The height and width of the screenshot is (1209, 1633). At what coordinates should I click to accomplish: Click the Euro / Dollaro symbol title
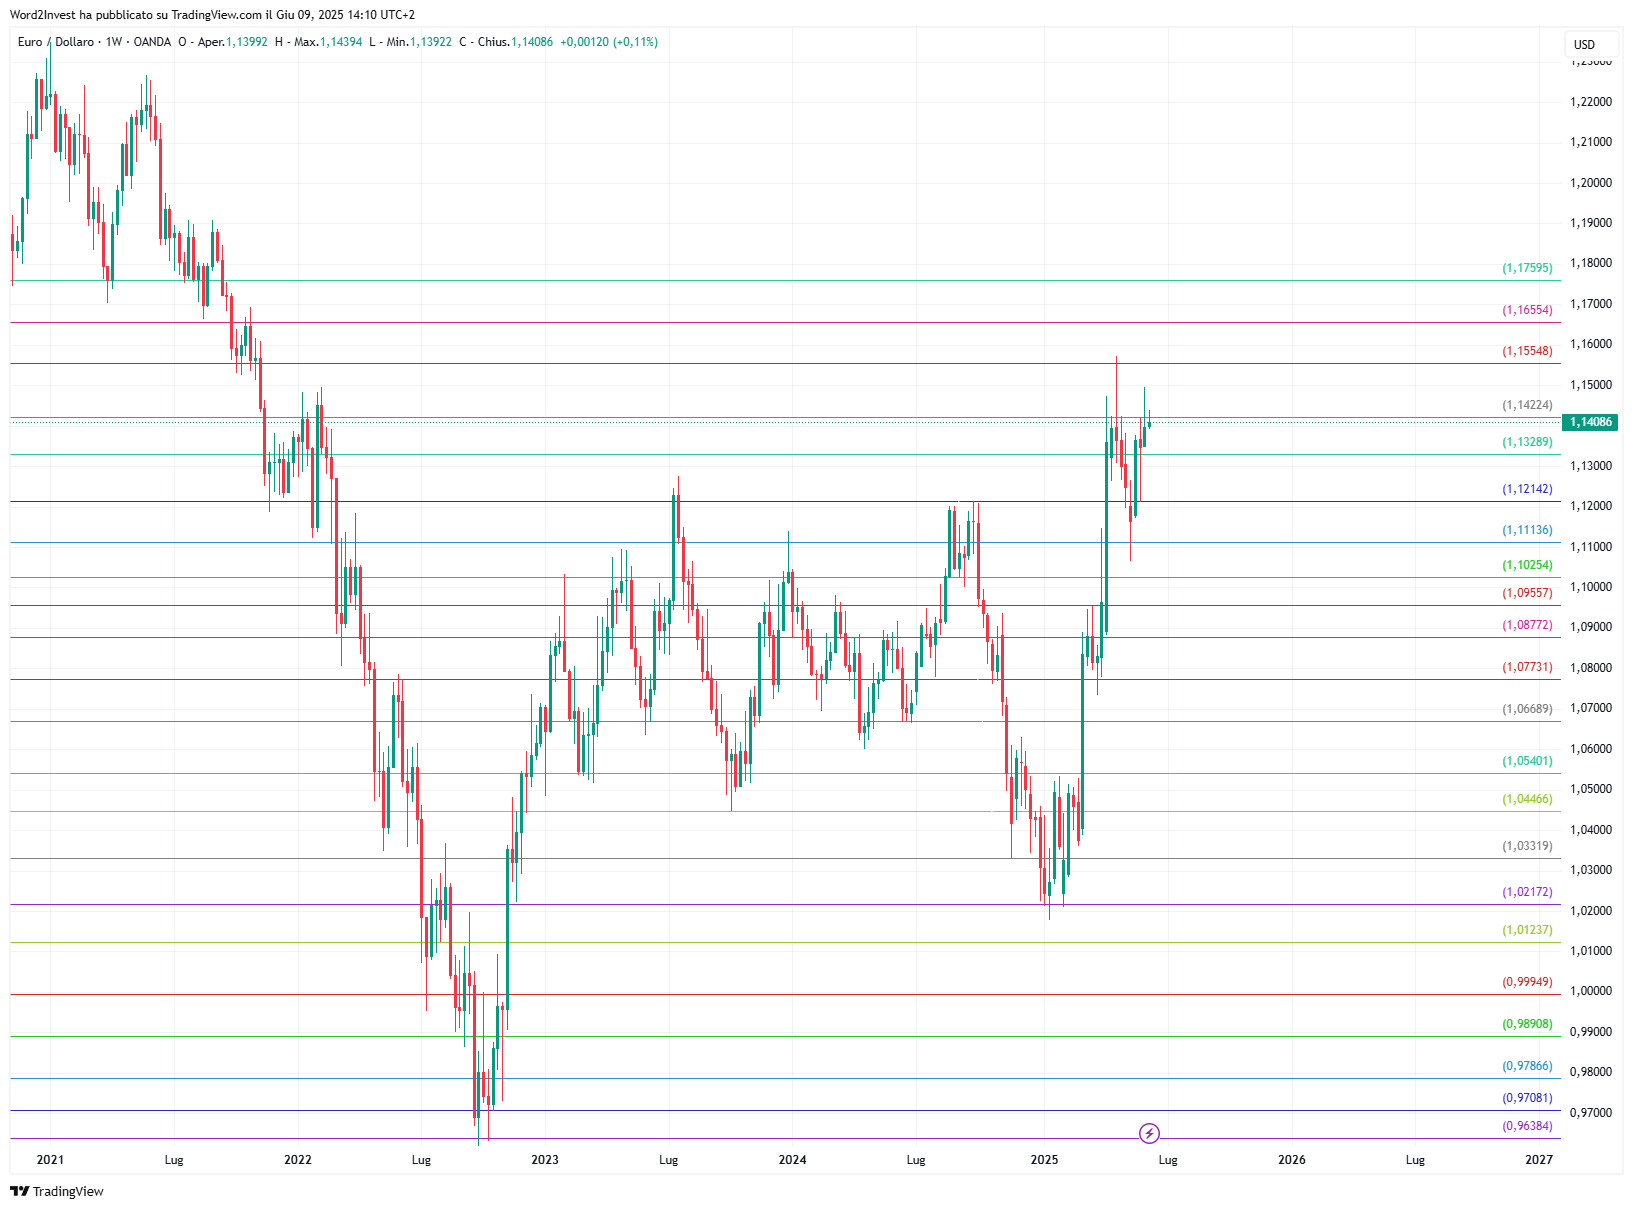(x=56, y=42)
